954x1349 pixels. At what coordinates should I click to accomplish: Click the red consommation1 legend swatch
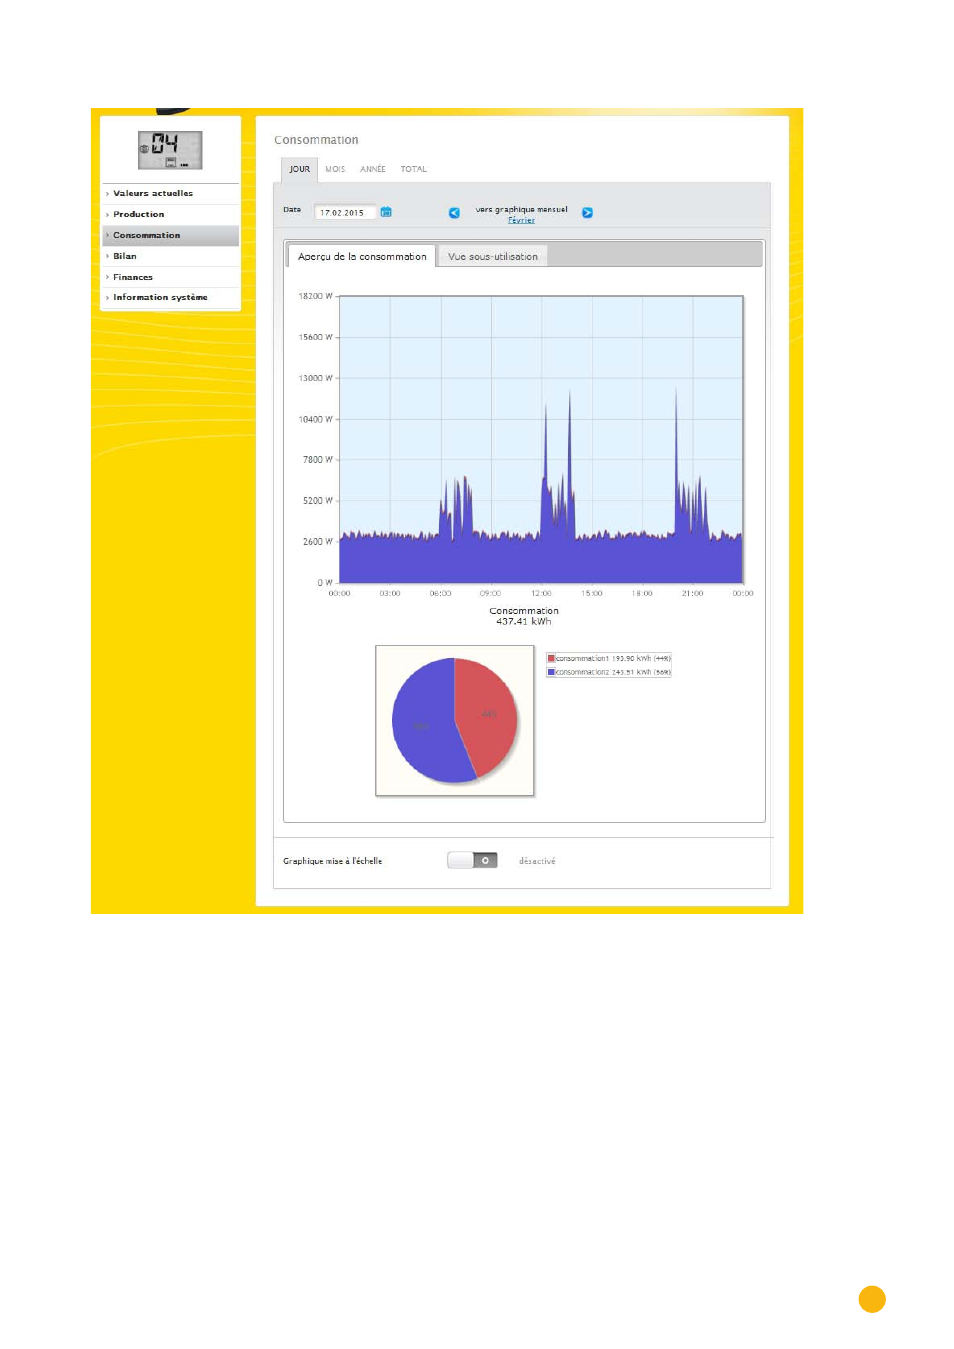551,659
